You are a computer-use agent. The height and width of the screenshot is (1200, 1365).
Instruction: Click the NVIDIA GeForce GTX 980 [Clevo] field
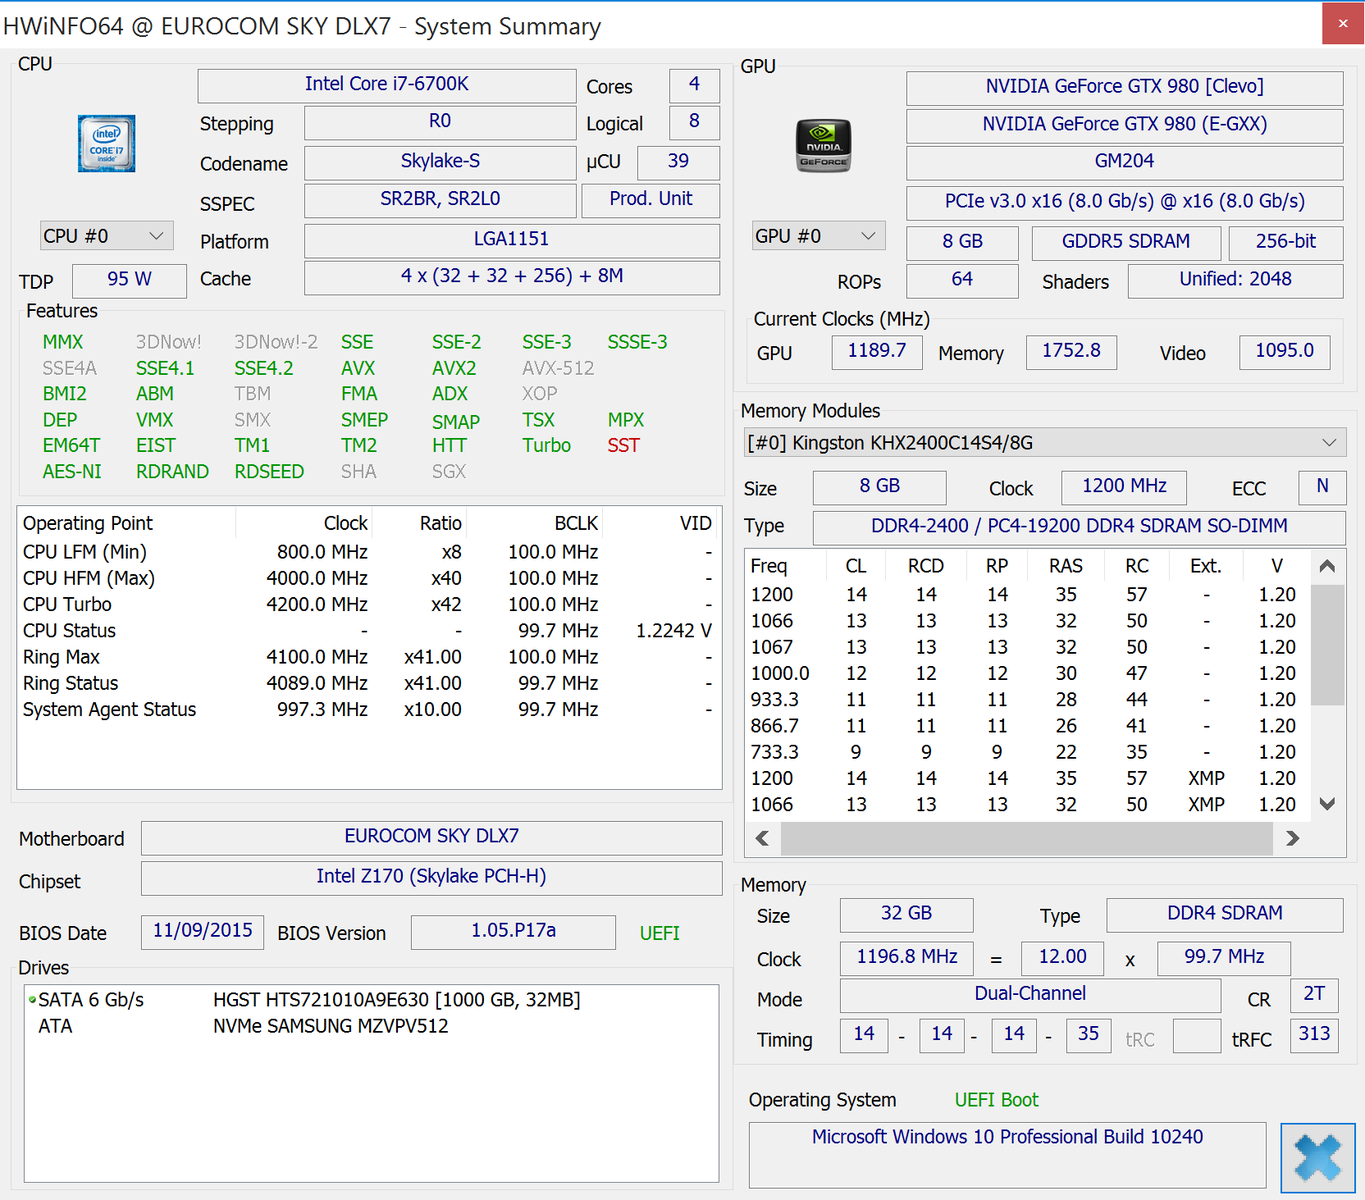click(x=1124, y=87)
